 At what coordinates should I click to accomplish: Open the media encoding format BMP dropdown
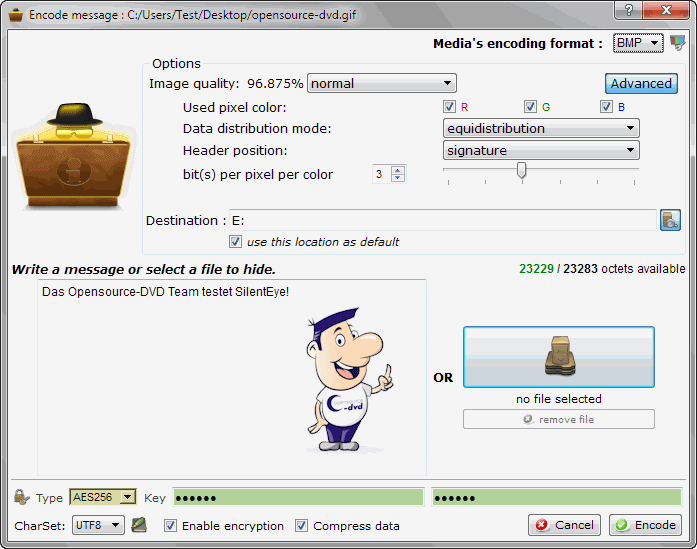click(638, 43)
